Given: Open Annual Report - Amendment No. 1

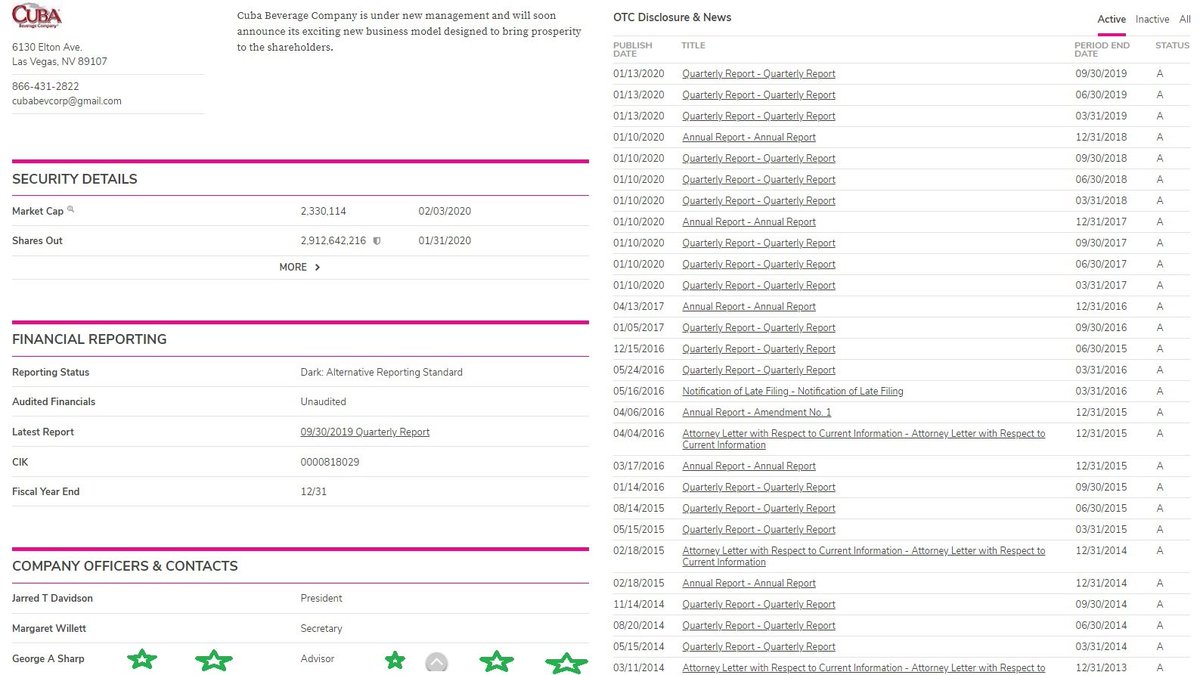Looking at the screenshot, I should (757, 412).
